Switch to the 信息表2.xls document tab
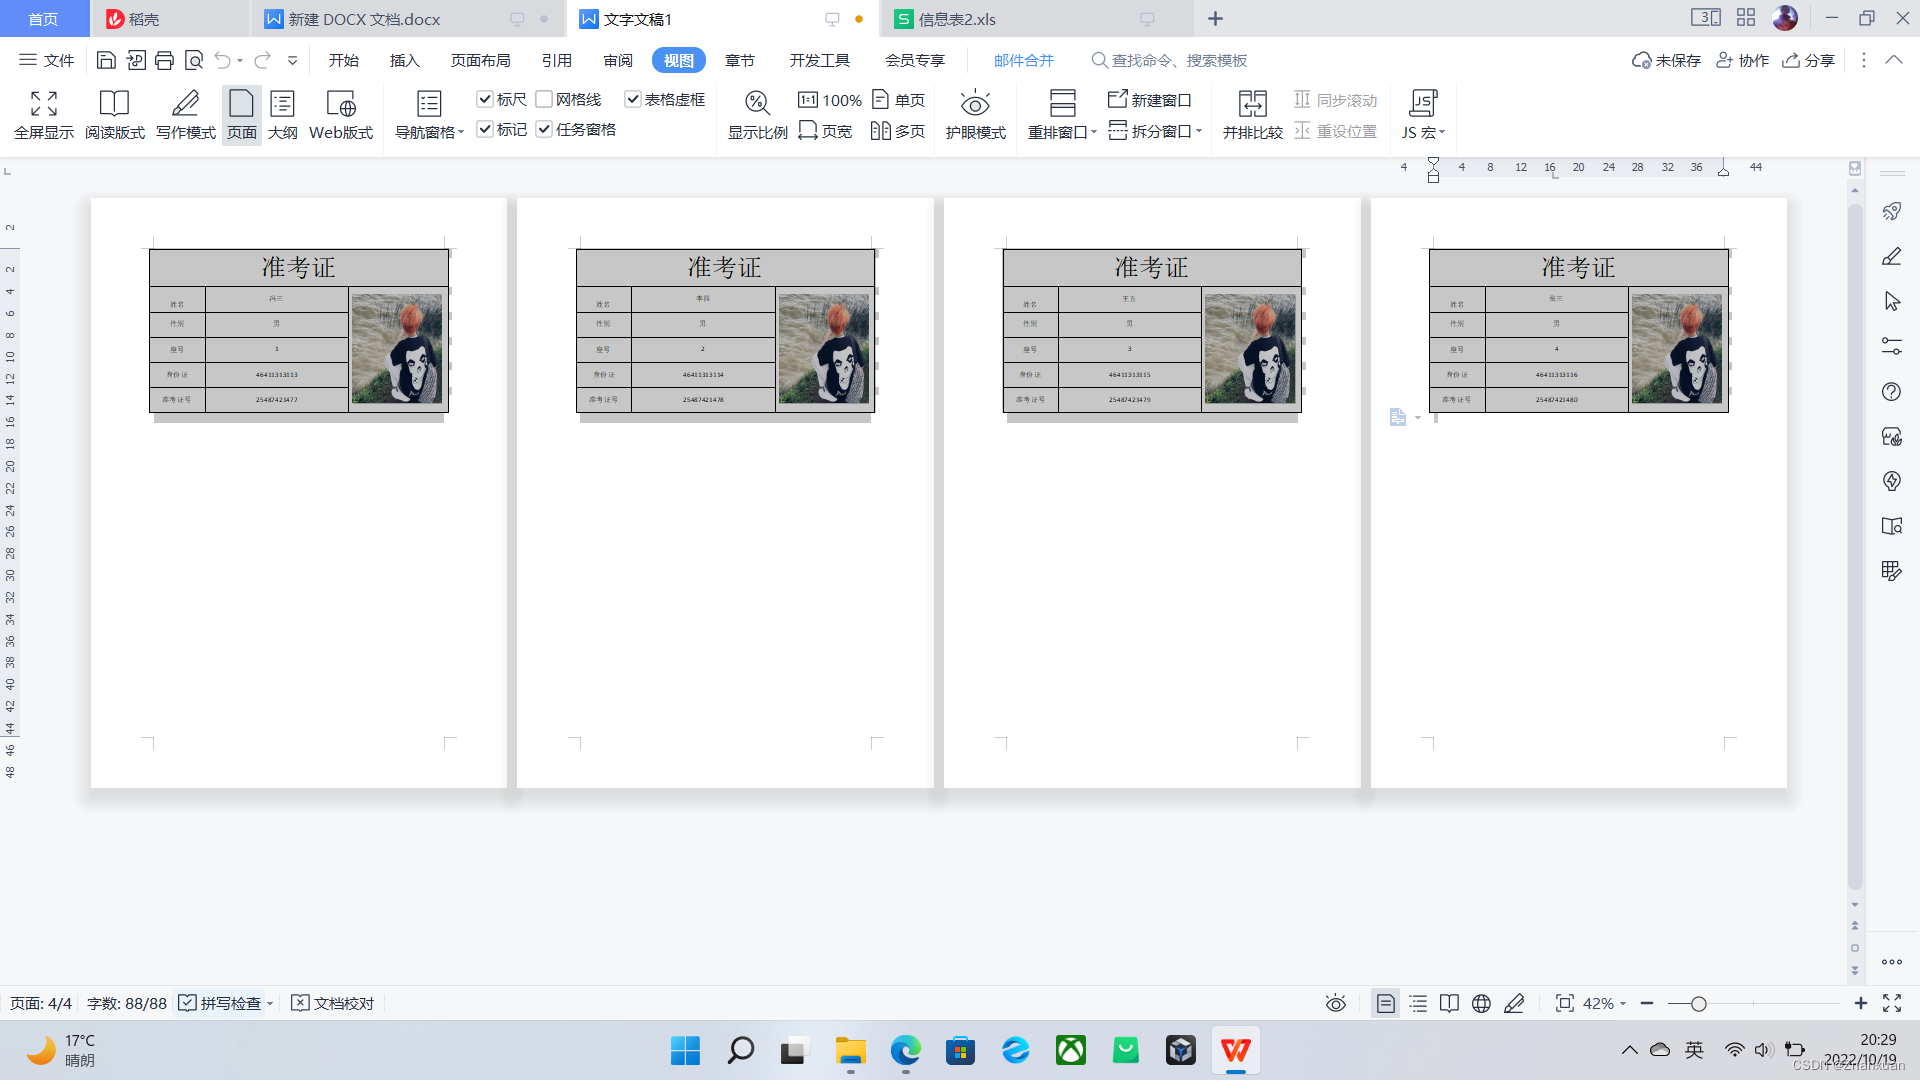 click(x=957, y=19)
